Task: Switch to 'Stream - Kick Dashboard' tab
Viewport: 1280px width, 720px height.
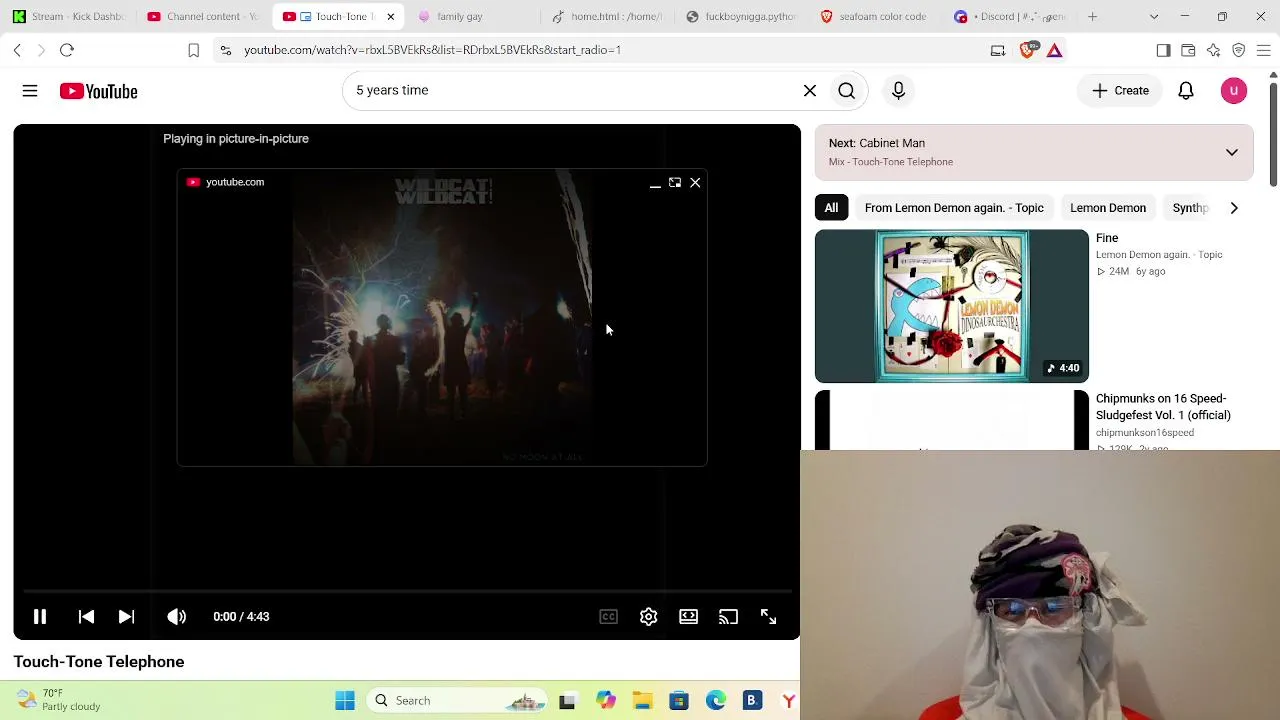Action: point(68,17)
